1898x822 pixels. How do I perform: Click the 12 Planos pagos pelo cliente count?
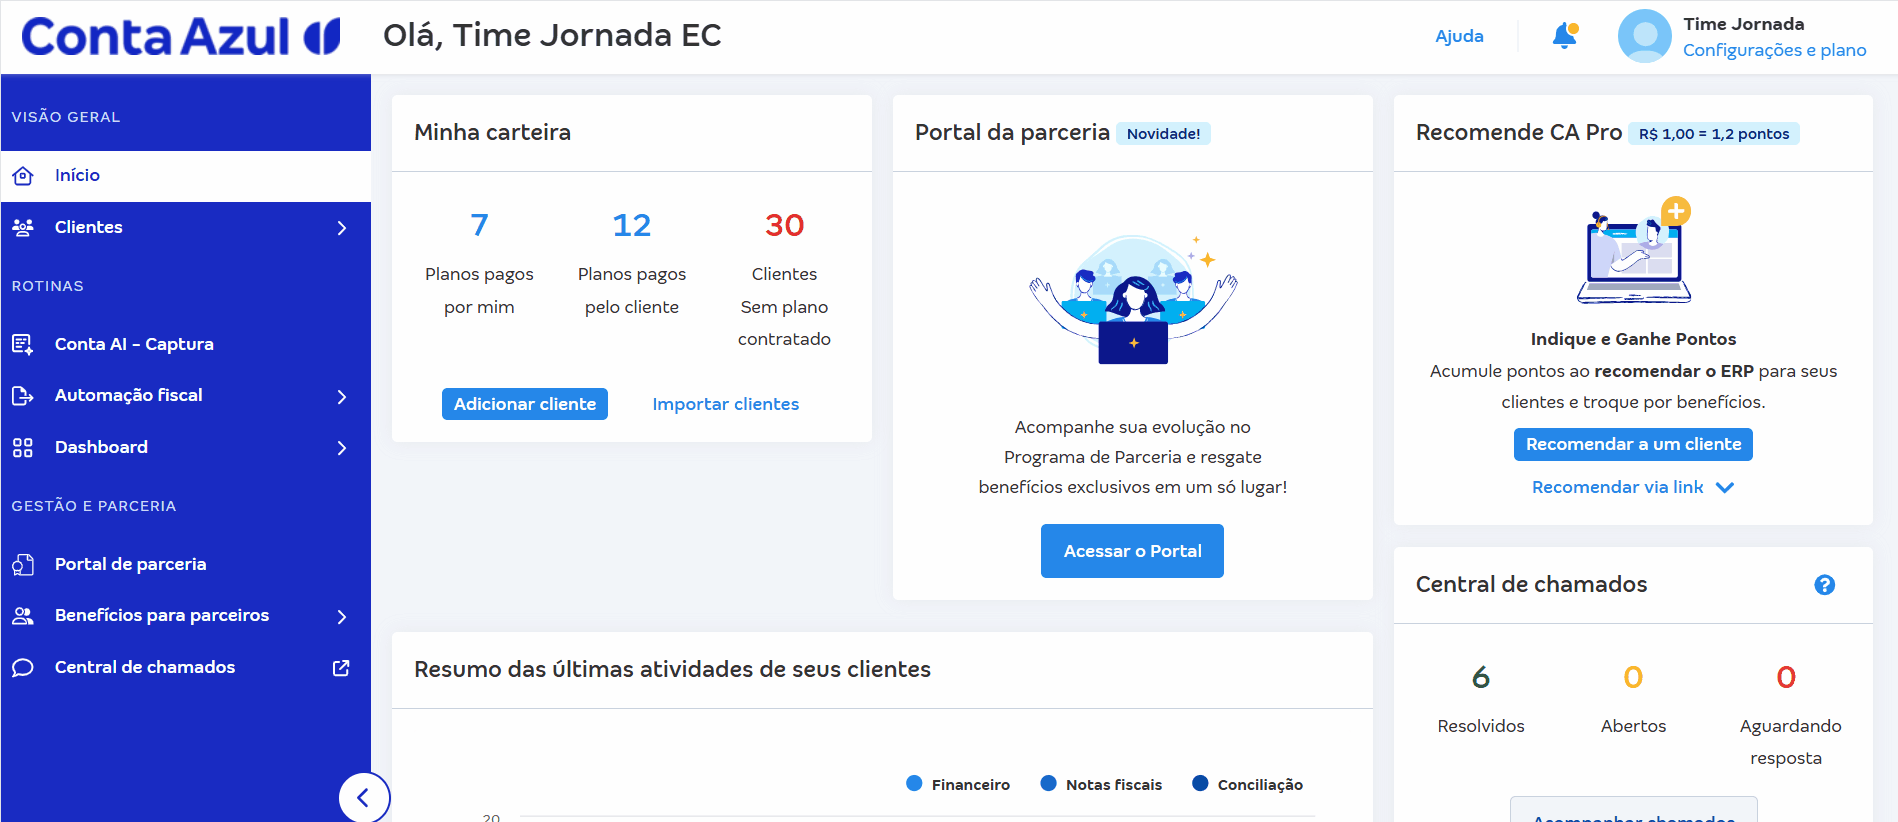(x=632, y=225)
